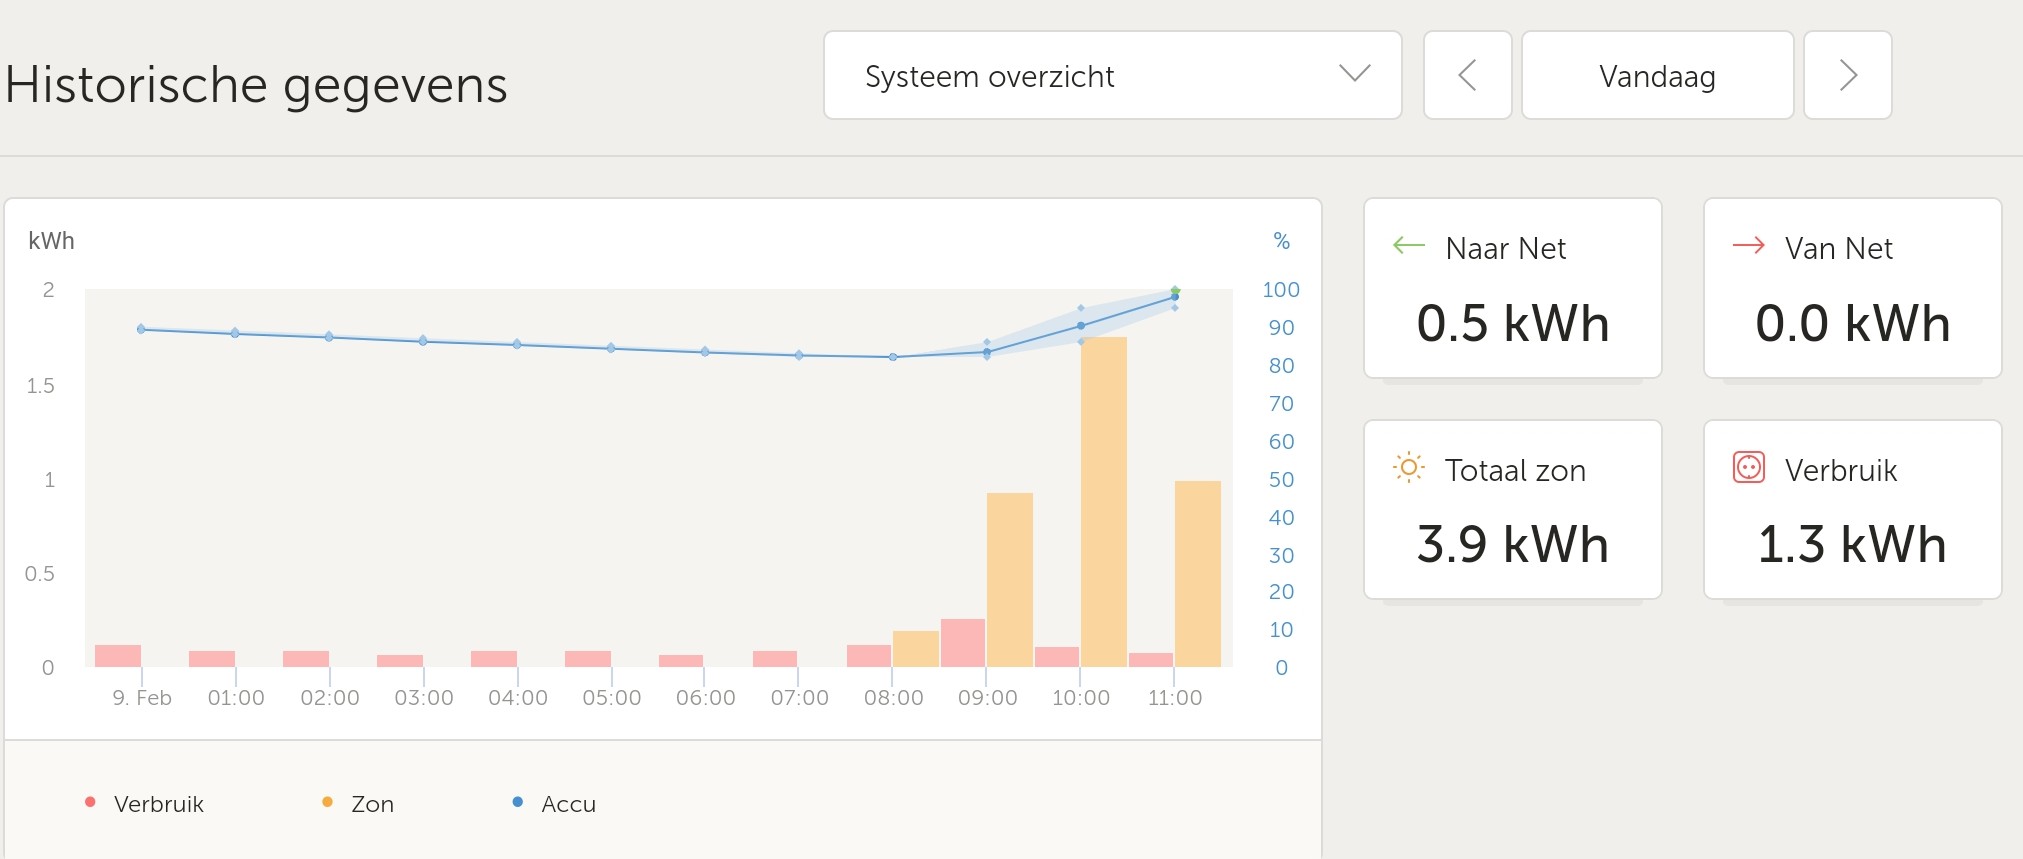Image resolution: width=2023 pixels, height=859 pixels.
Task: Expand the dropdown arrow next to Systeem overzicht
Action: (x=1354, y=74)
